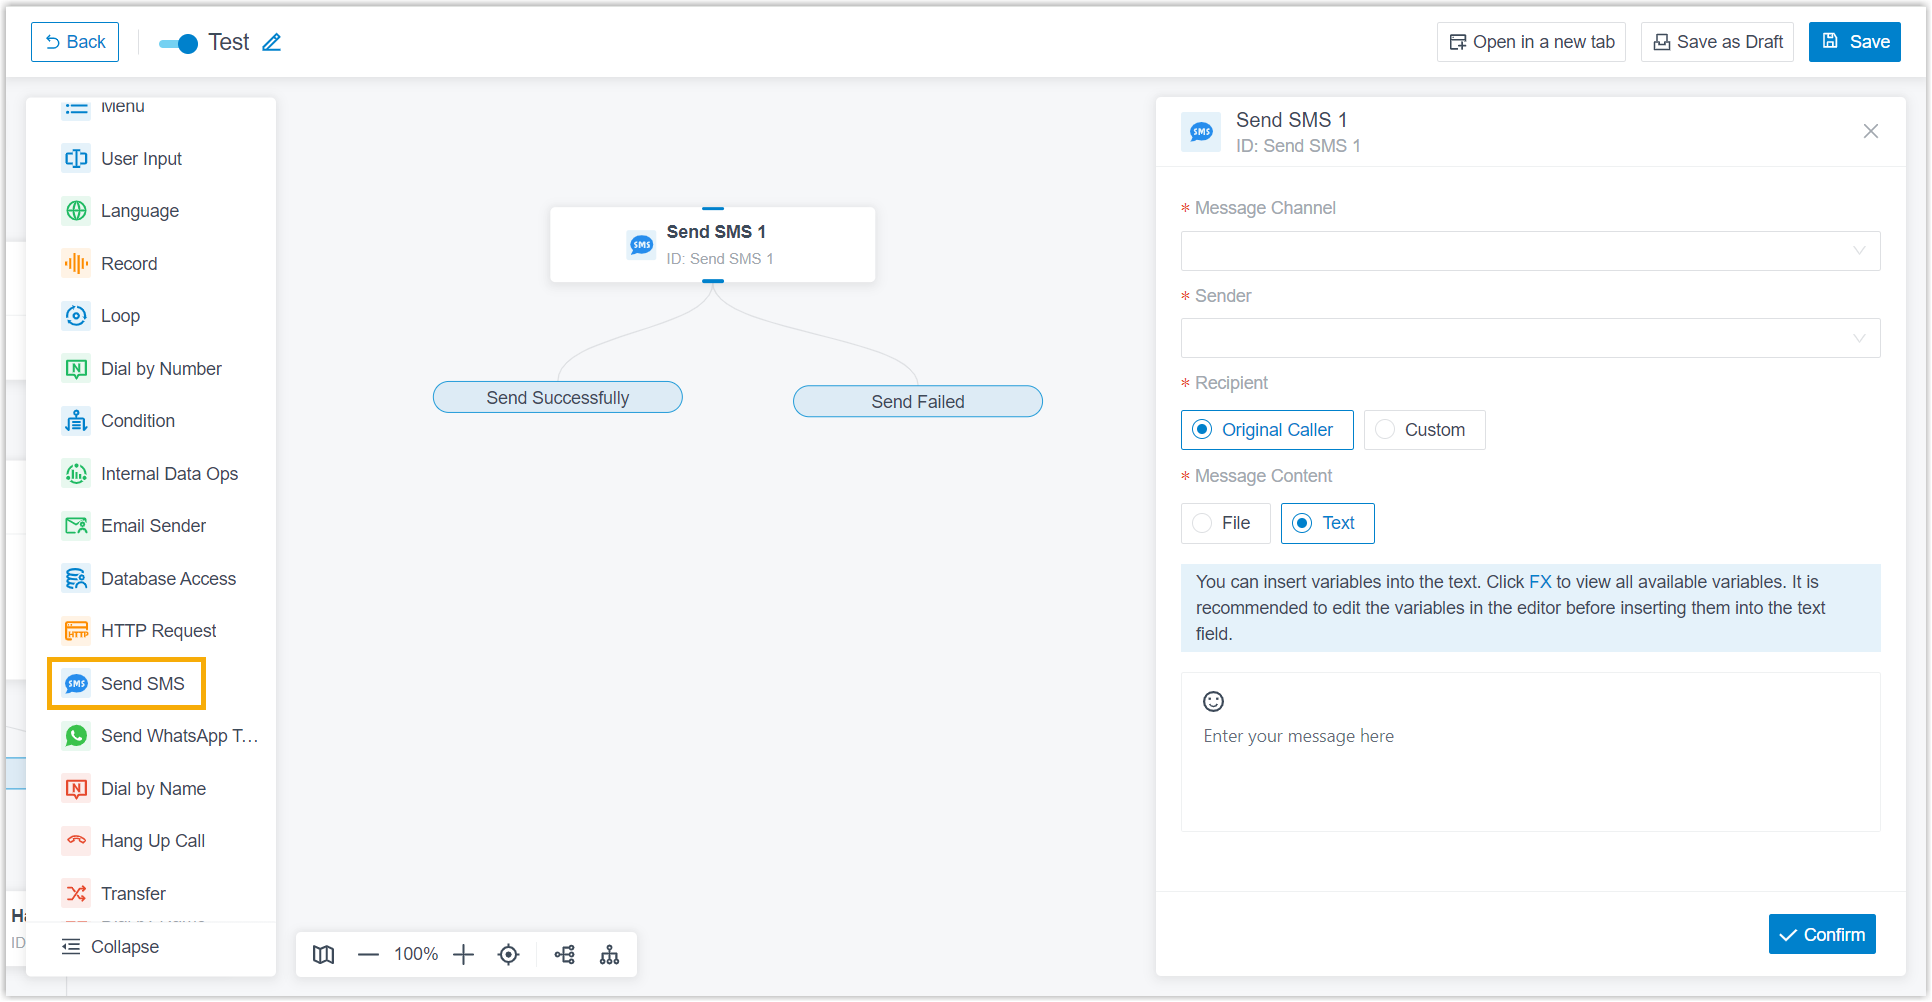1932x1002 pixels.
Task: Select the Hang Up Call component
Action: [152, 841]
